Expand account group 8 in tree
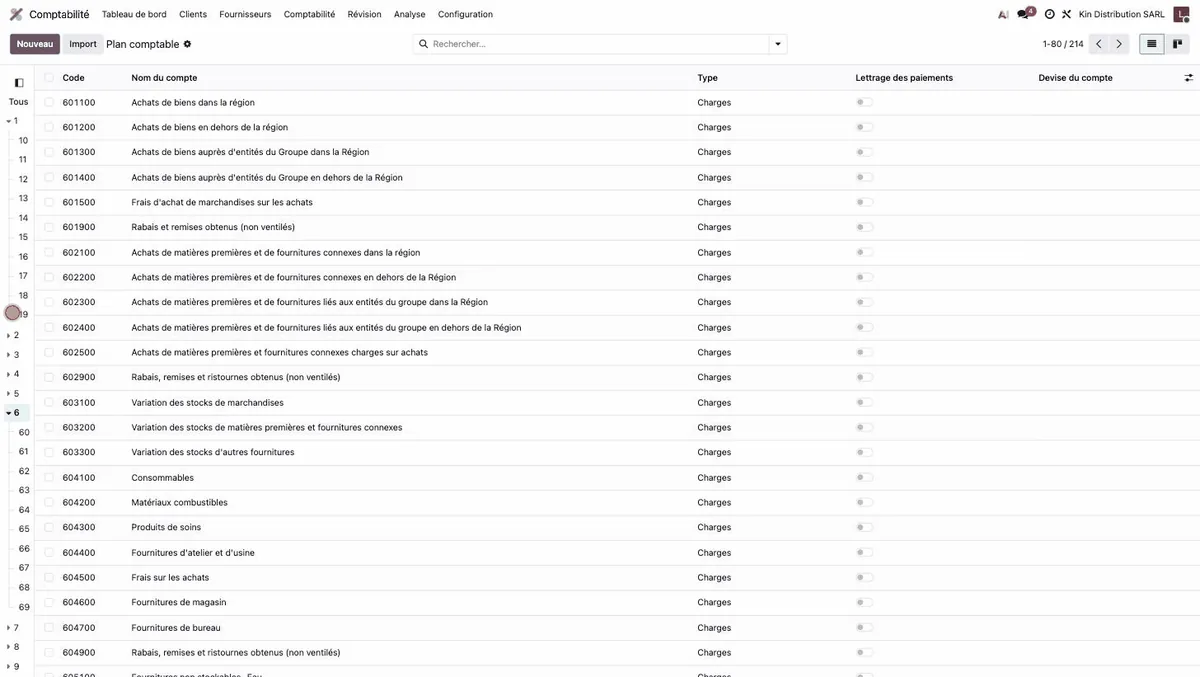Image resolution: width=1200 pixels, height=677 pixels. tap(9, 647)
